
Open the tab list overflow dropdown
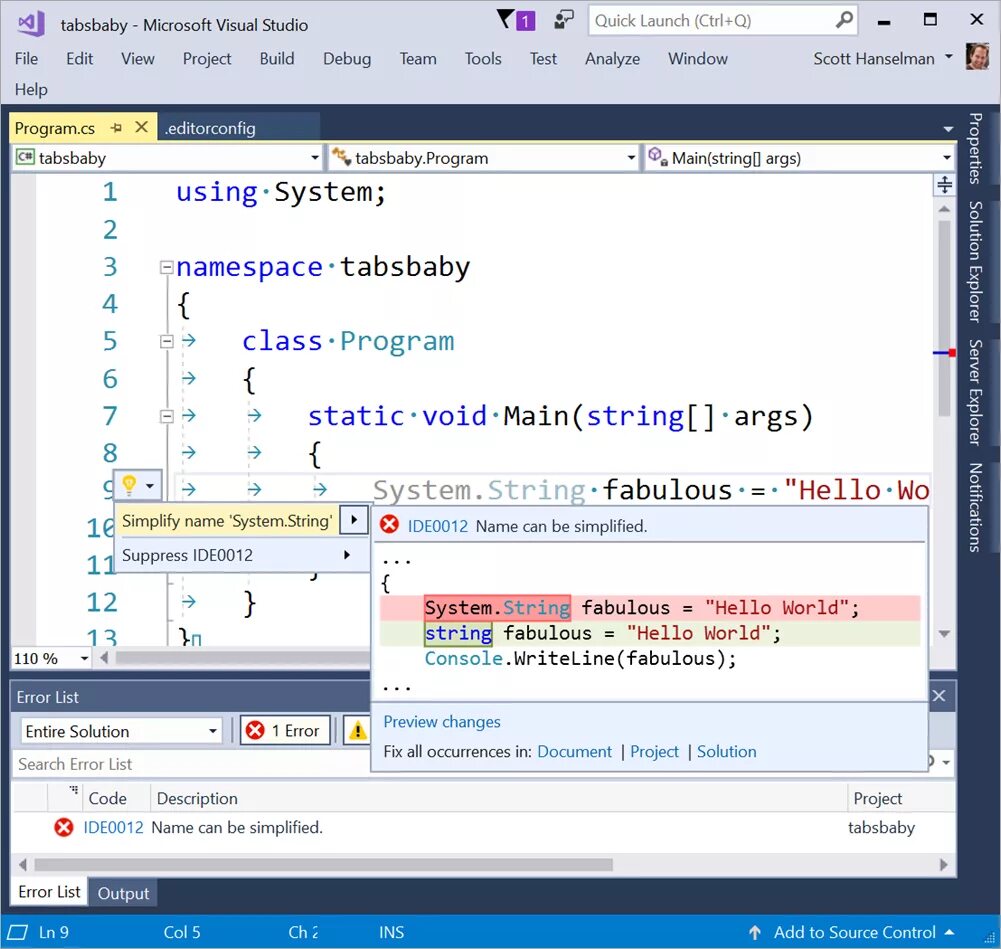(948, 129)
